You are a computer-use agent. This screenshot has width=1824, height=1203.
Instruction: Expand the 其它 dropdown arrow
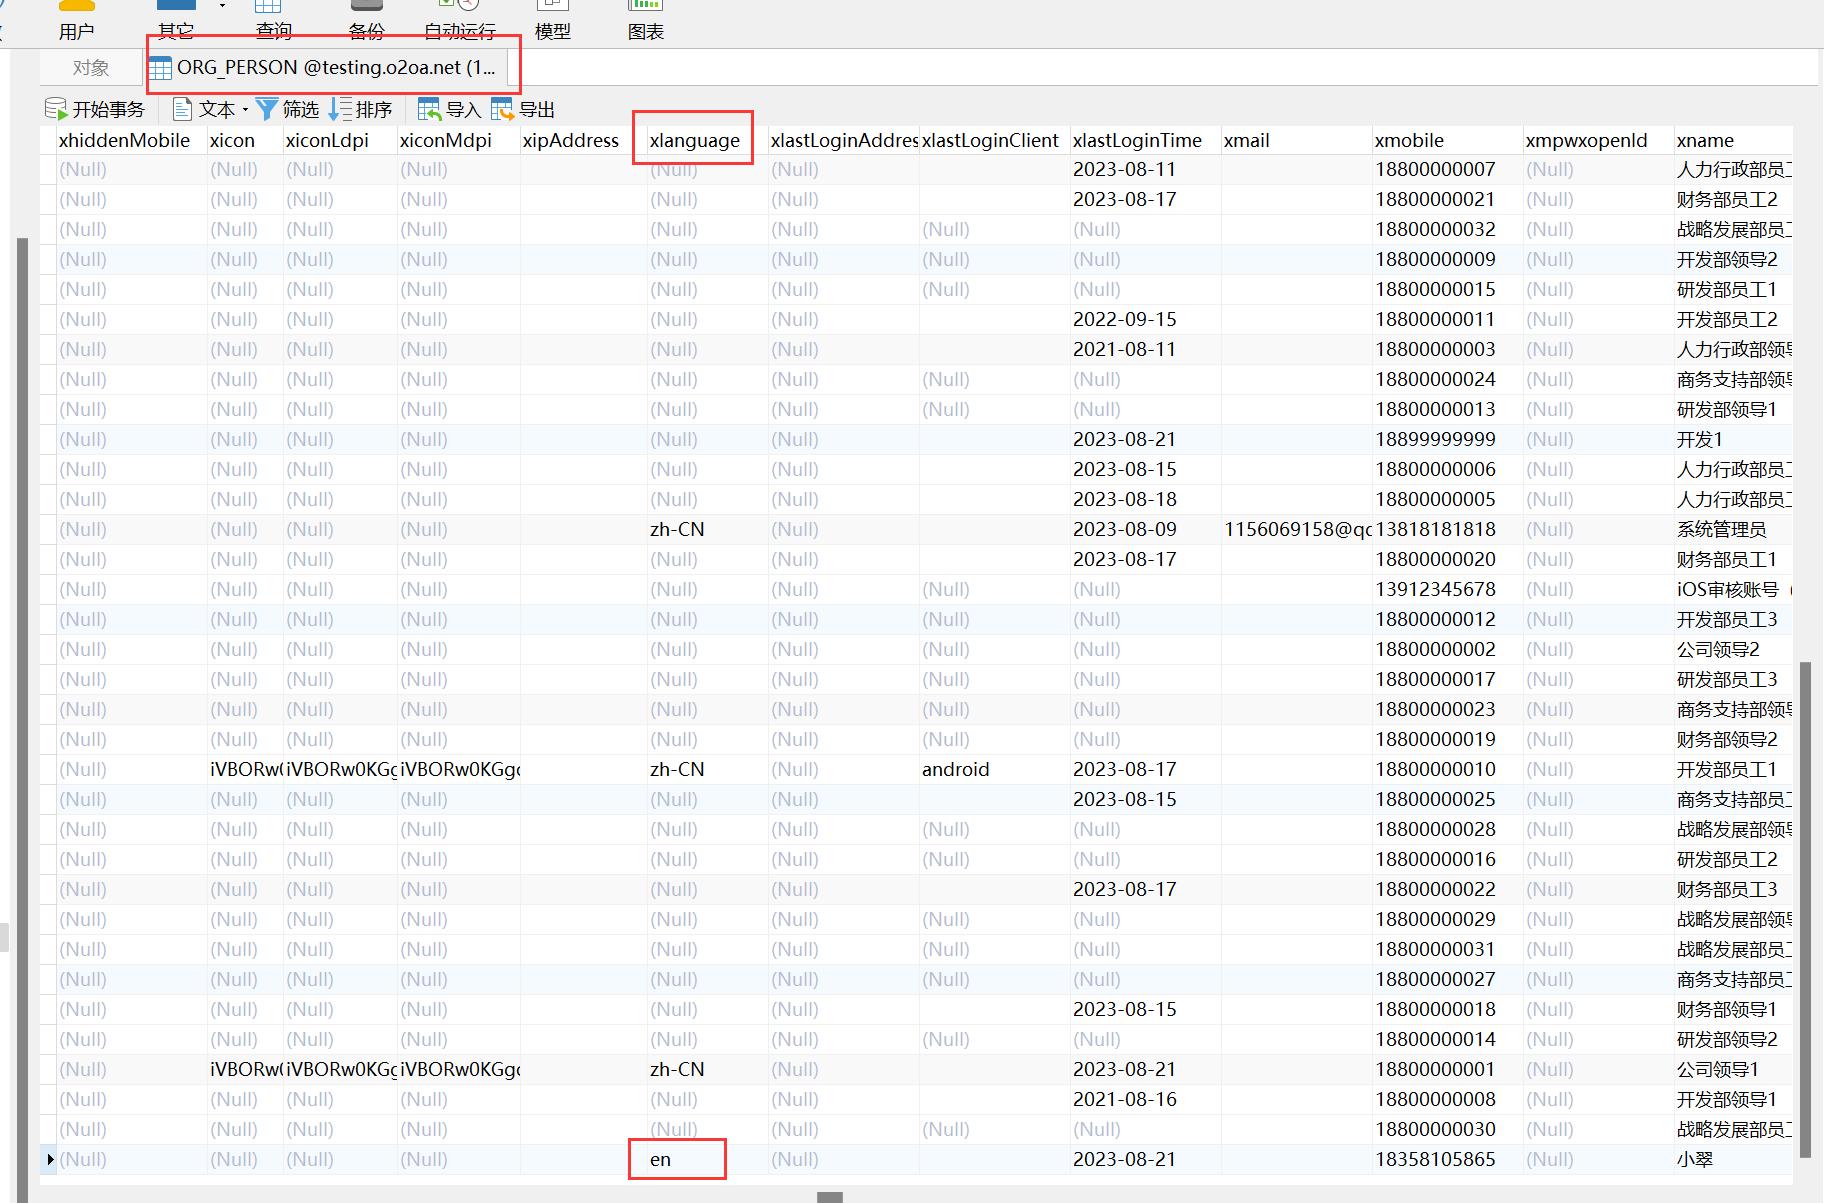coord(222,6)
